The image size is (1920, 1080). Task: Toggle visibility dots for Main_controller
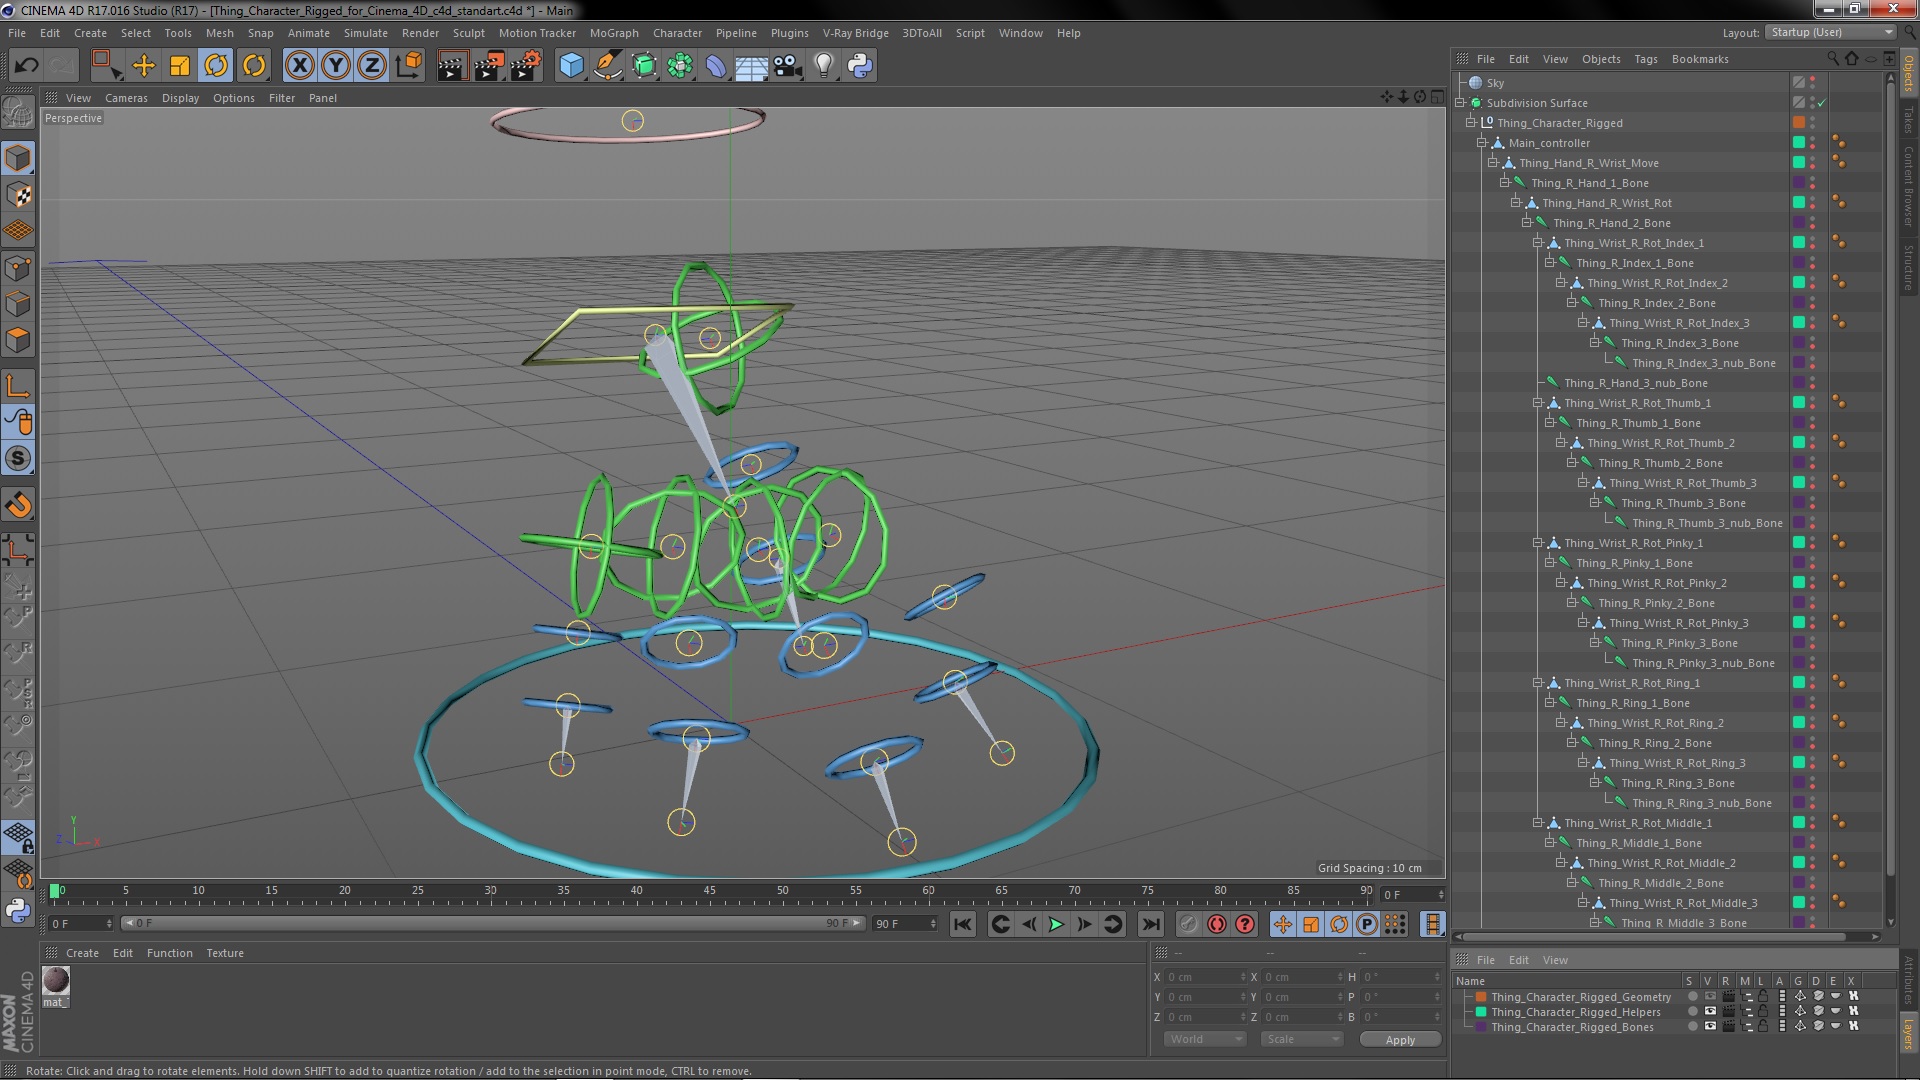click(x=1813, y=143)
